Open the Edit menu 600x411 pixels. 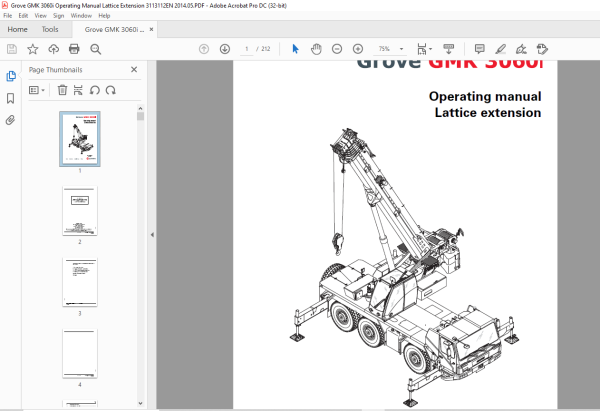[x=23, y=16]
